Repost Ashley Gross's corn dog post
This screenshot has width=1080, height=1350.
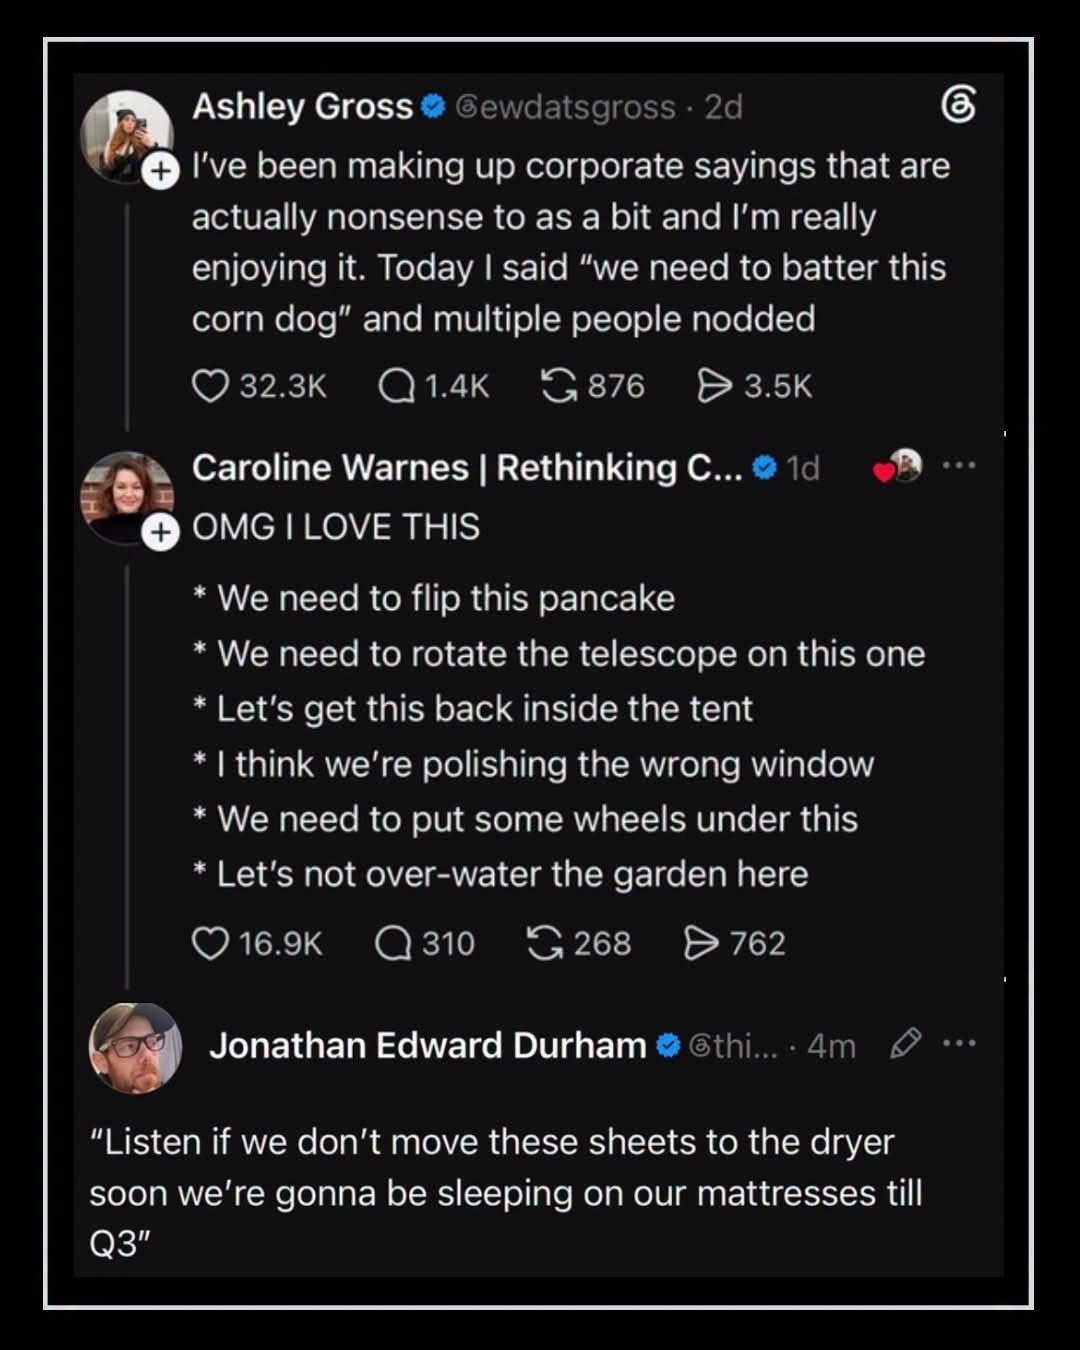pyautogui.click(x=558, y=385)
